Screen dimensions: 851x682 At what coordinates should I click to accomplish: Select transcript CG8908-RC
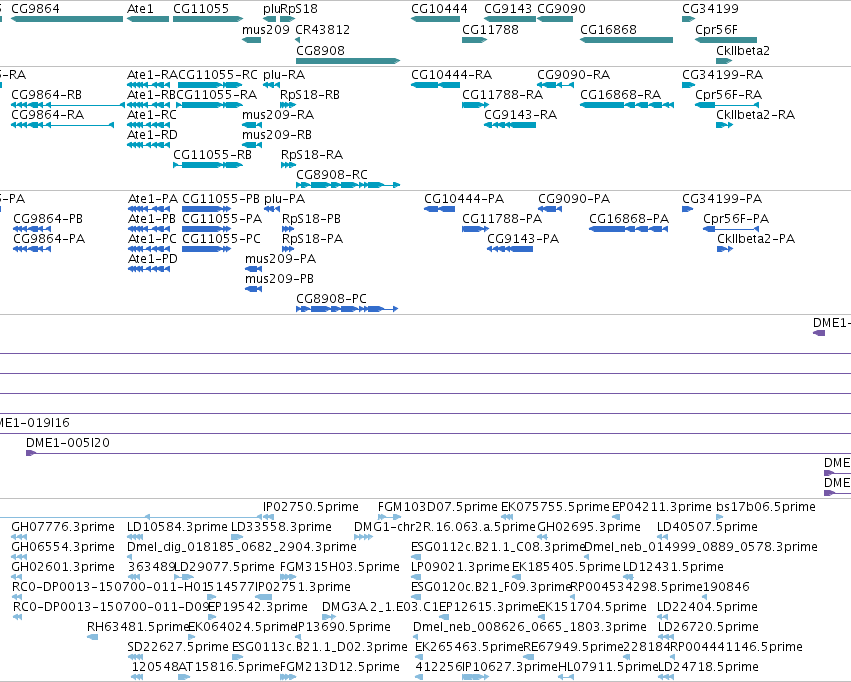coord(348,185)
